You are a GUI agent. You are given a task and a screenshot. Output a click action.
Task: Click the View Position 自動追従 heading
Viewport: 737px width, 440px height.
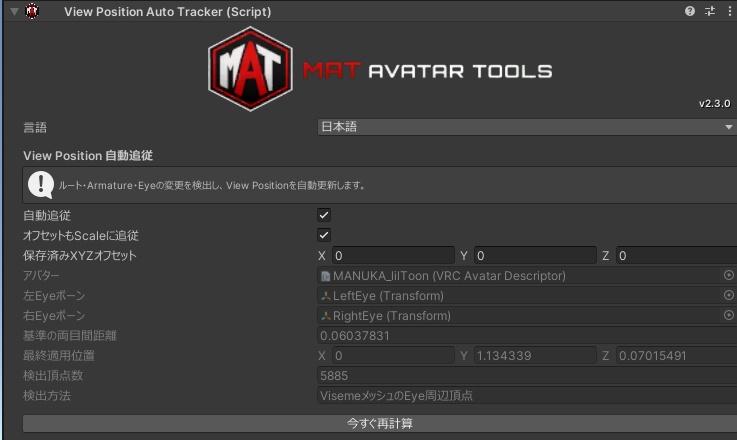tap(88, 156)
